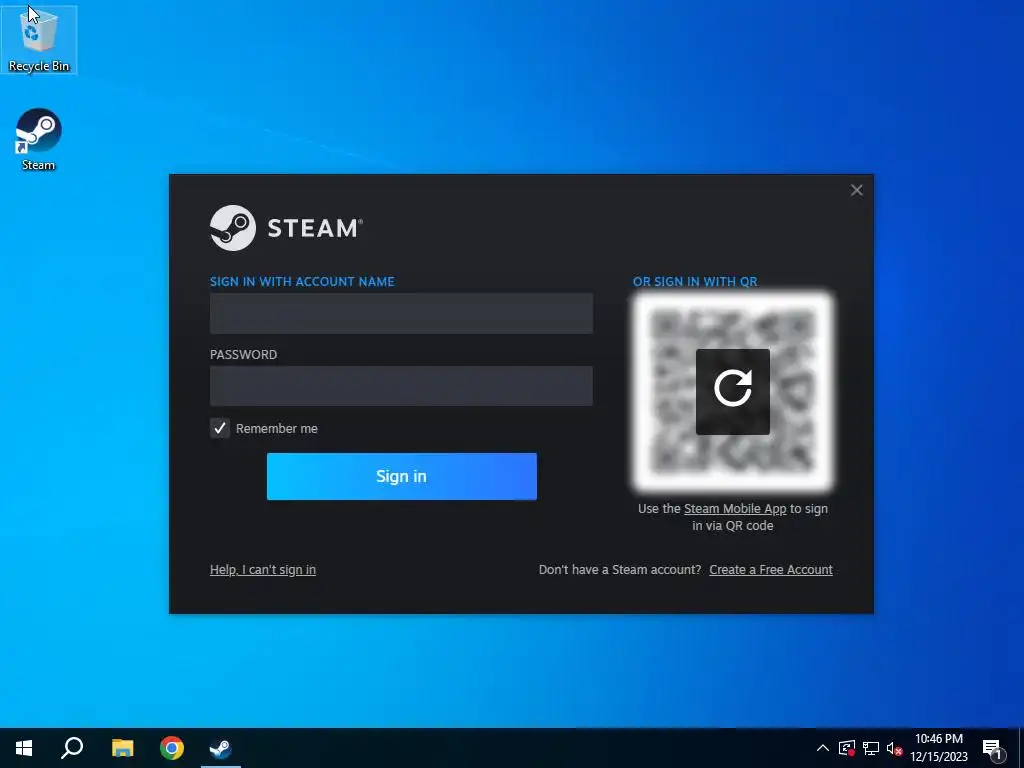The width and height of the screenshot is (1024, 768).
Task: Follow the Create a Free Account link
Action: click(771, 569)
